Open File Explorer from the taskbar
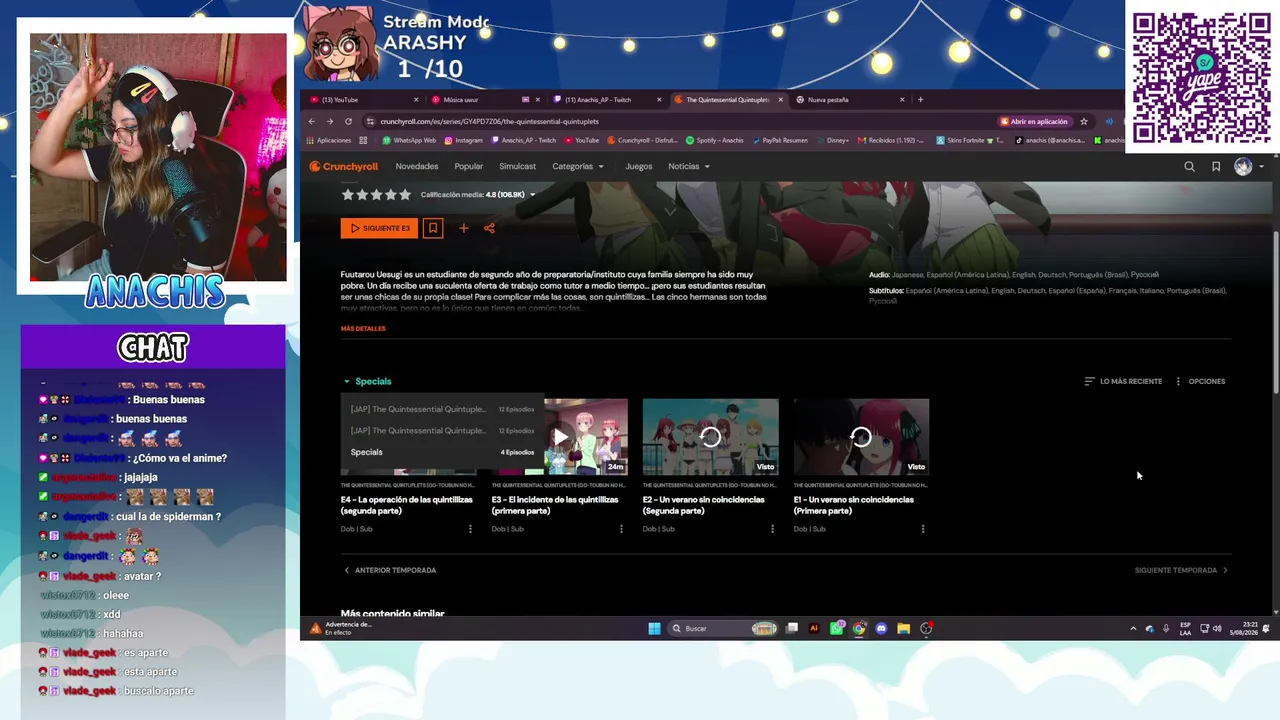 click(x=903, y=628)
